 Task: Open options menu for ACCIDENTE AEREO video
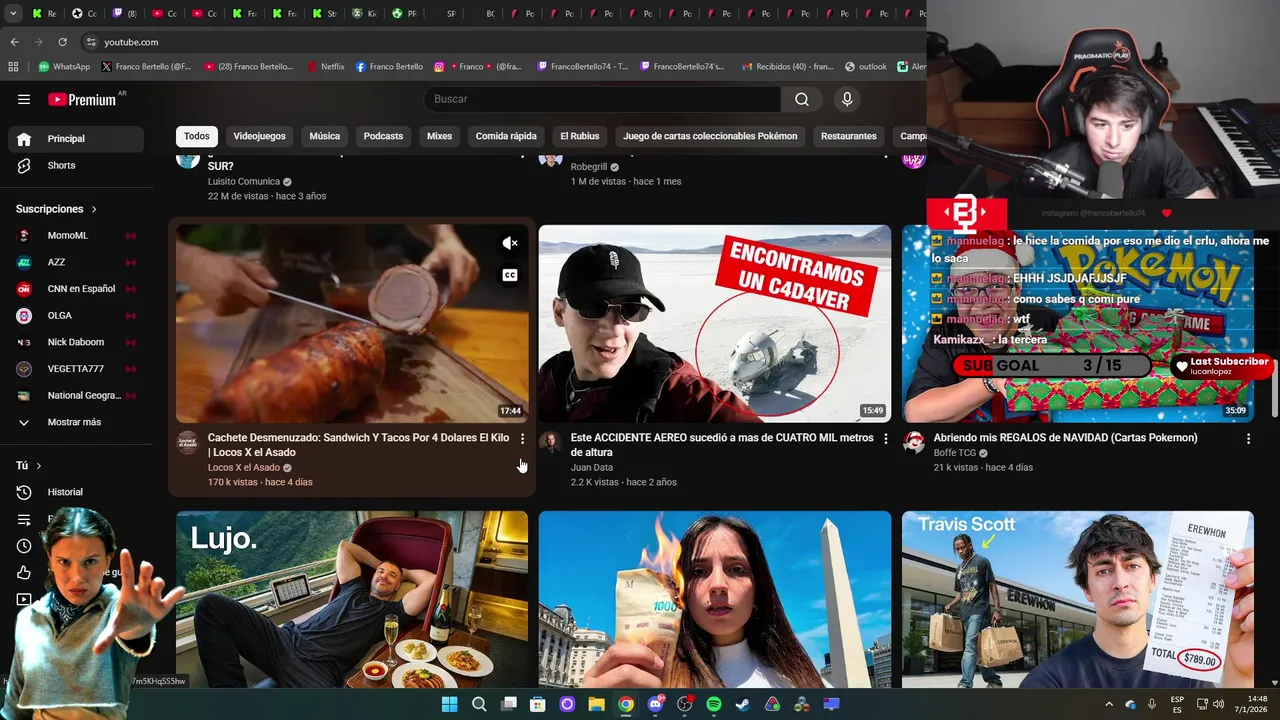[x=885, y=439]
